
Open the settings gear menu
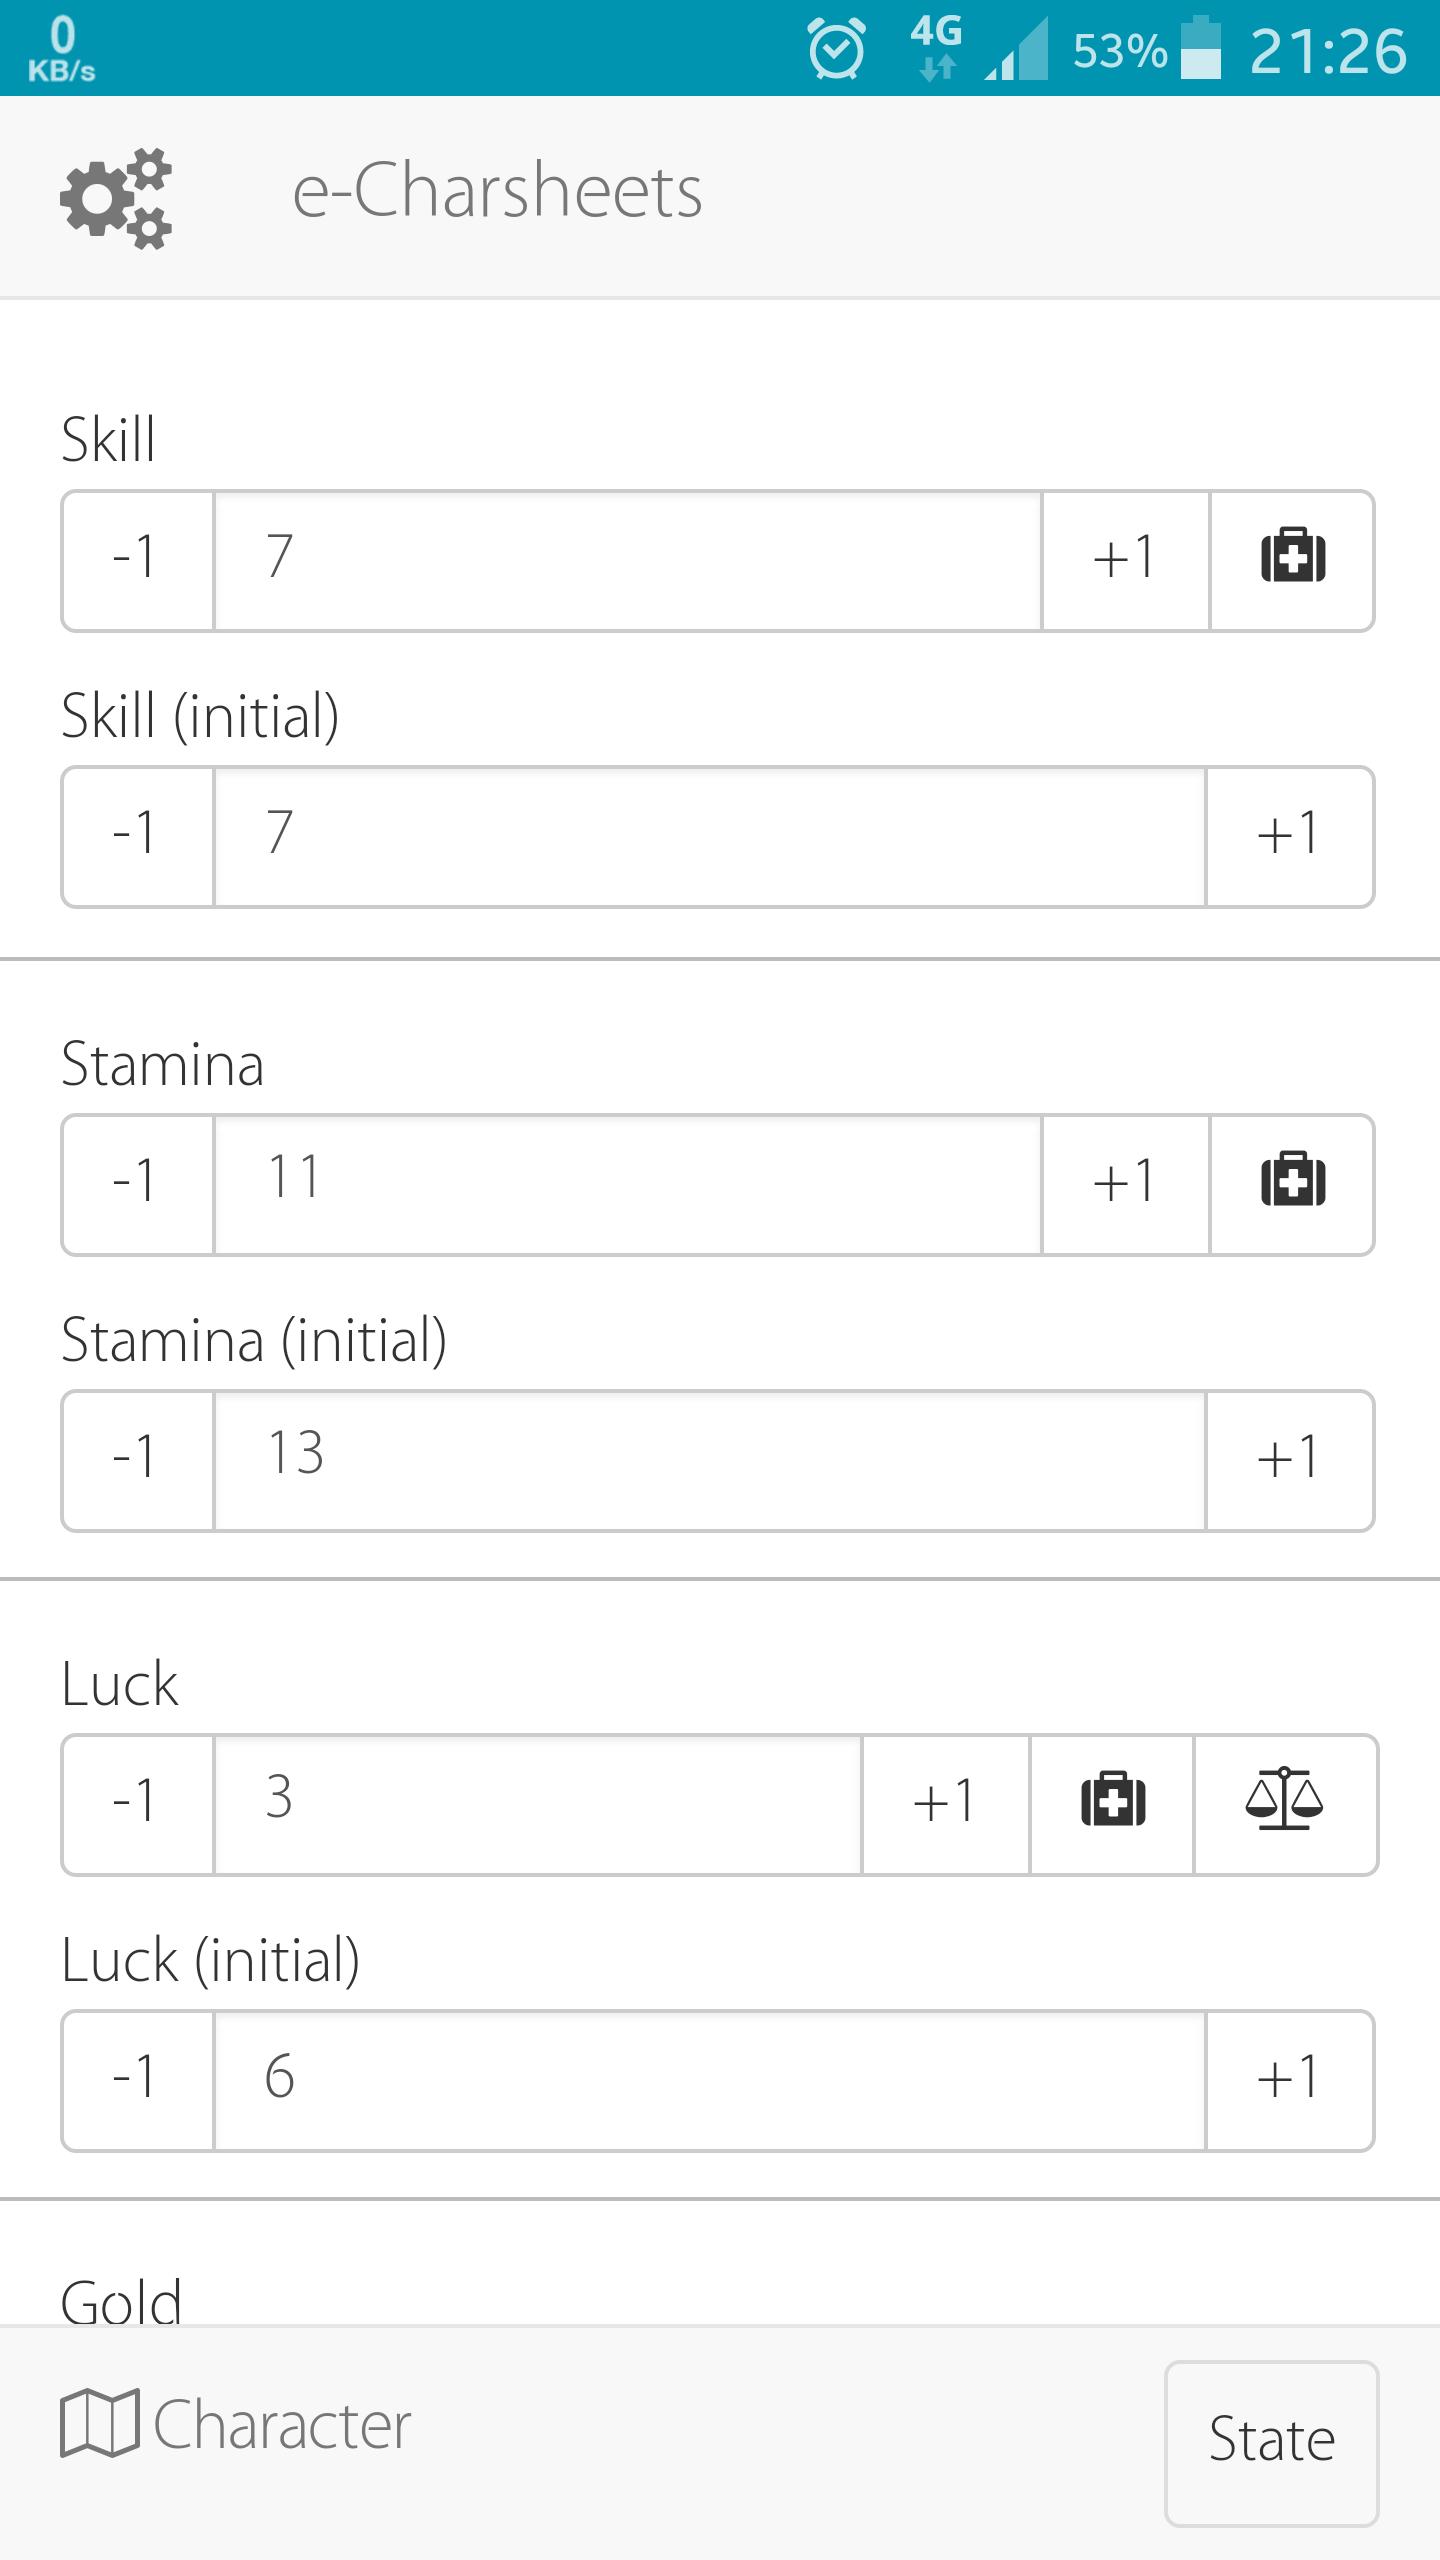tap(122, 197)
